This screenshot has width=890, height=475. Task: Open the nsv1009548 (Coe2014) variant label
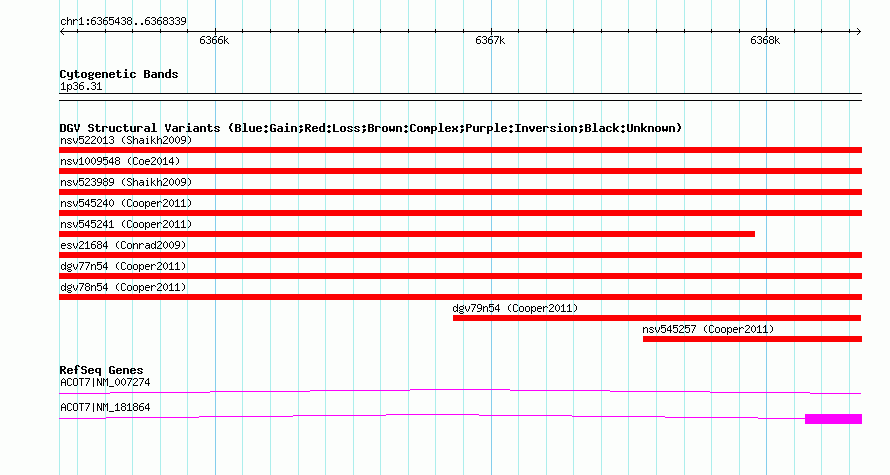(x=120, y=161)
